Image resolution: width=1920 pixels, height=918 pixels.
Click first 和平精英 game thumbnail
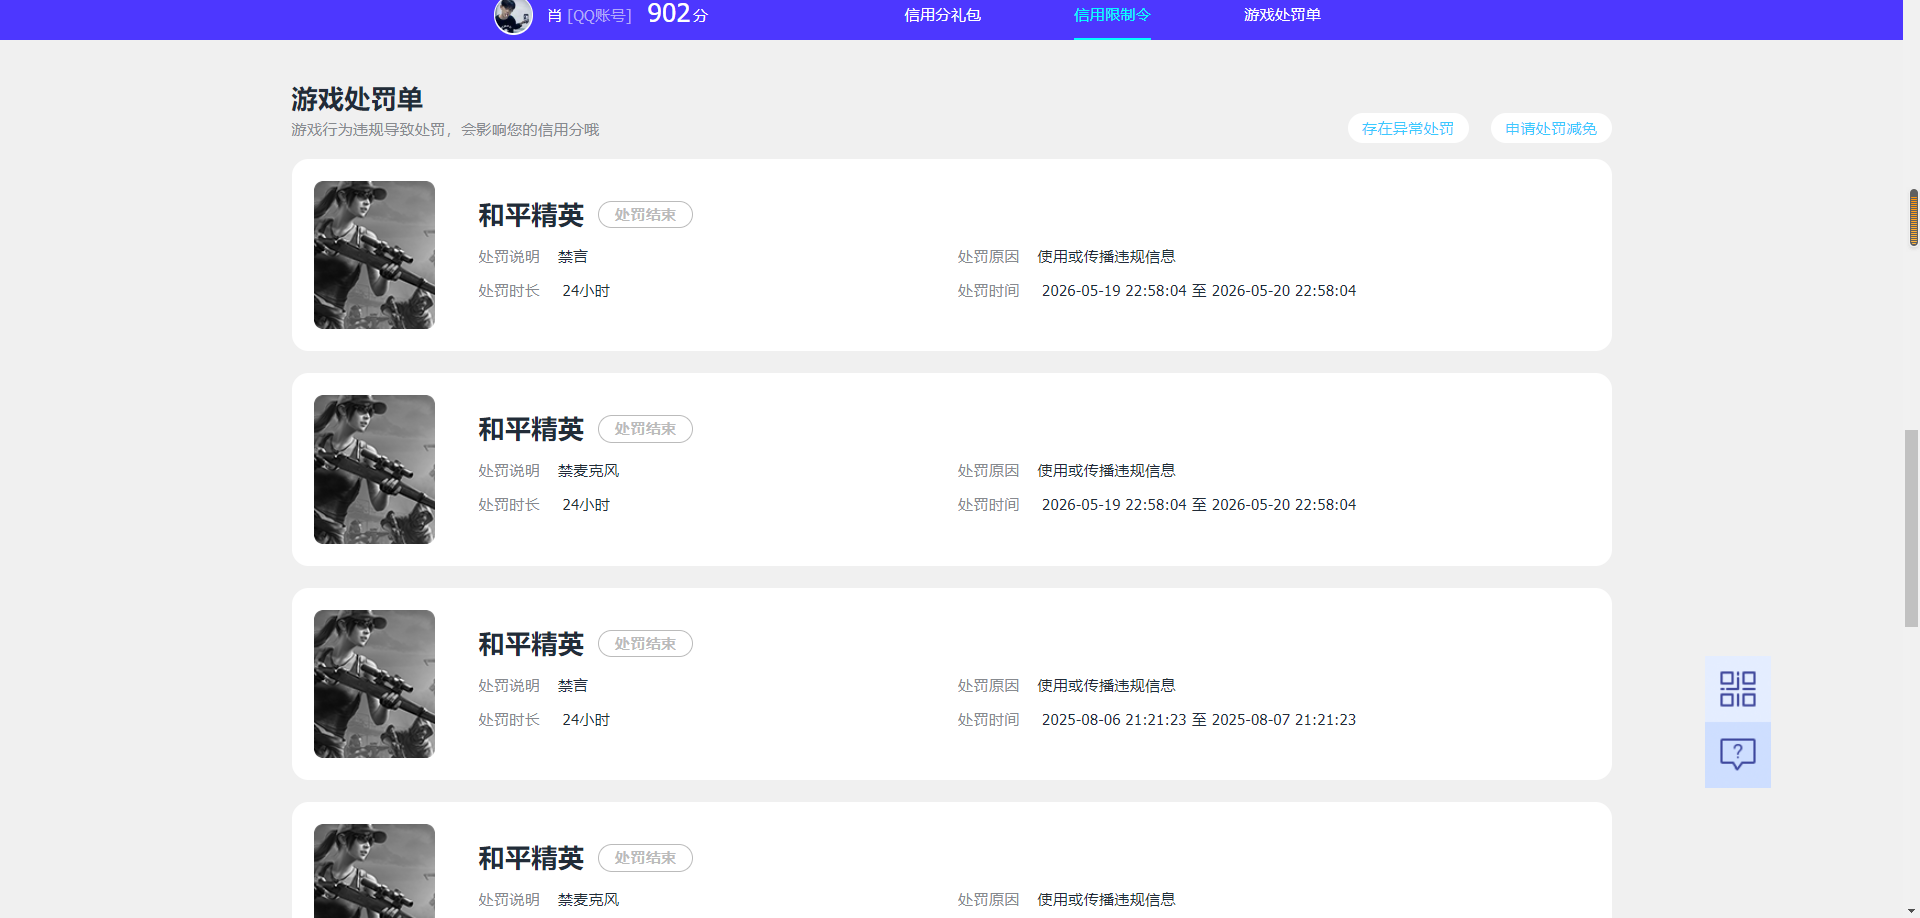click(x=374, y=255)
